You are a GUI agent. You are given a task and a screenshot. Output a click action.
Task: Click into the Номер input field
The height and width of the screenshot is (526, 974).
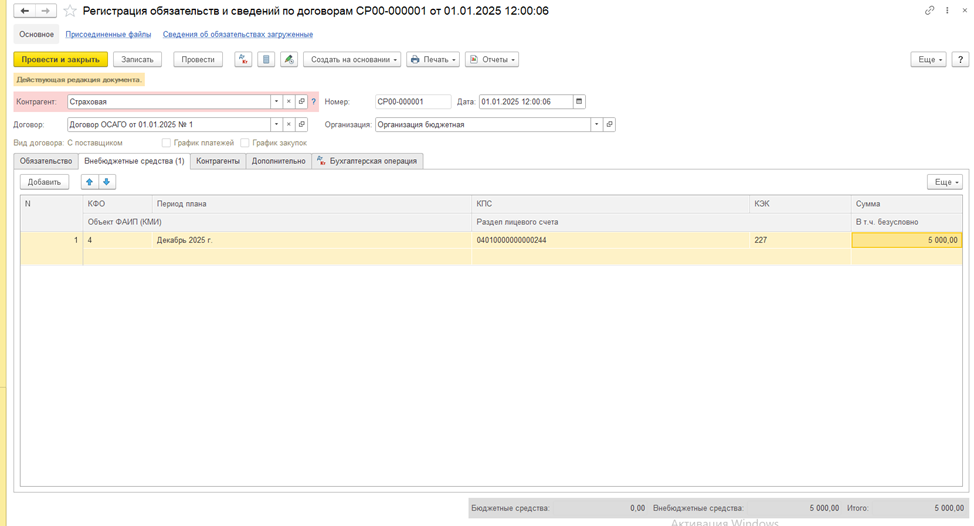[413, 101]
